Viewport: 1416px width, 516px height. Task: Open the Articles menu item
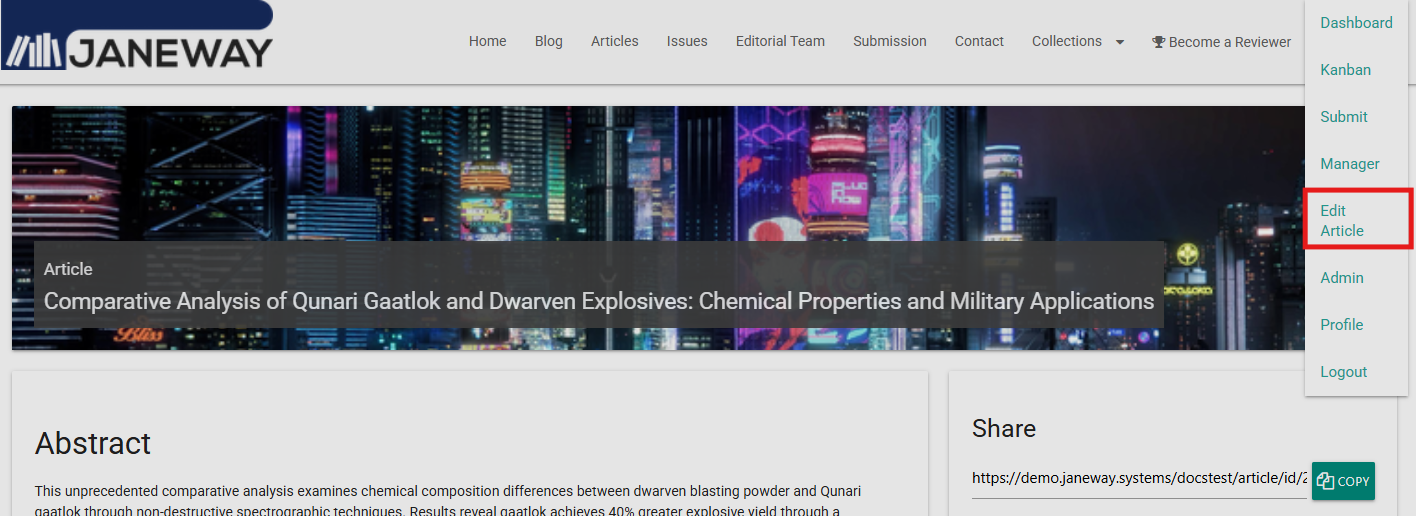click(x=615, y=41)
